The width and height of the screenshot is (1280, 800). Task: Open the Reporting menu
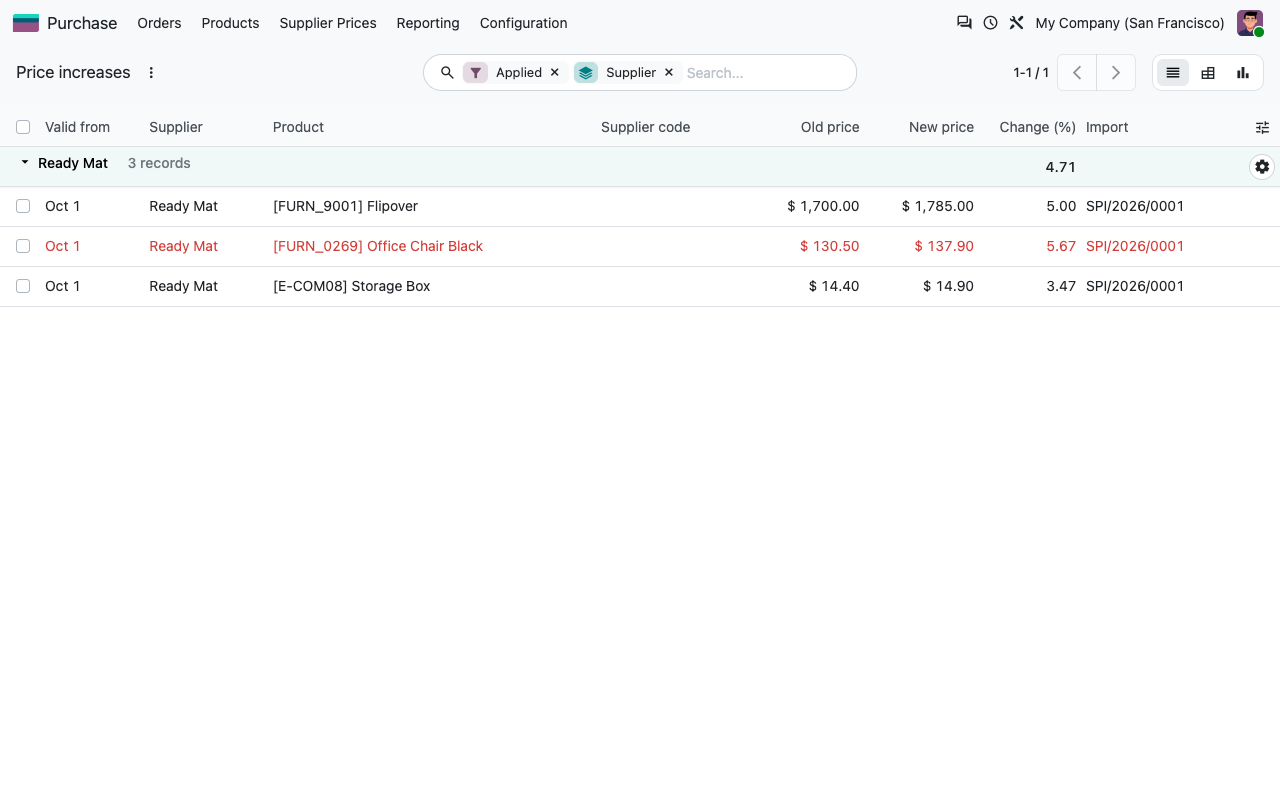click(428, 23)
